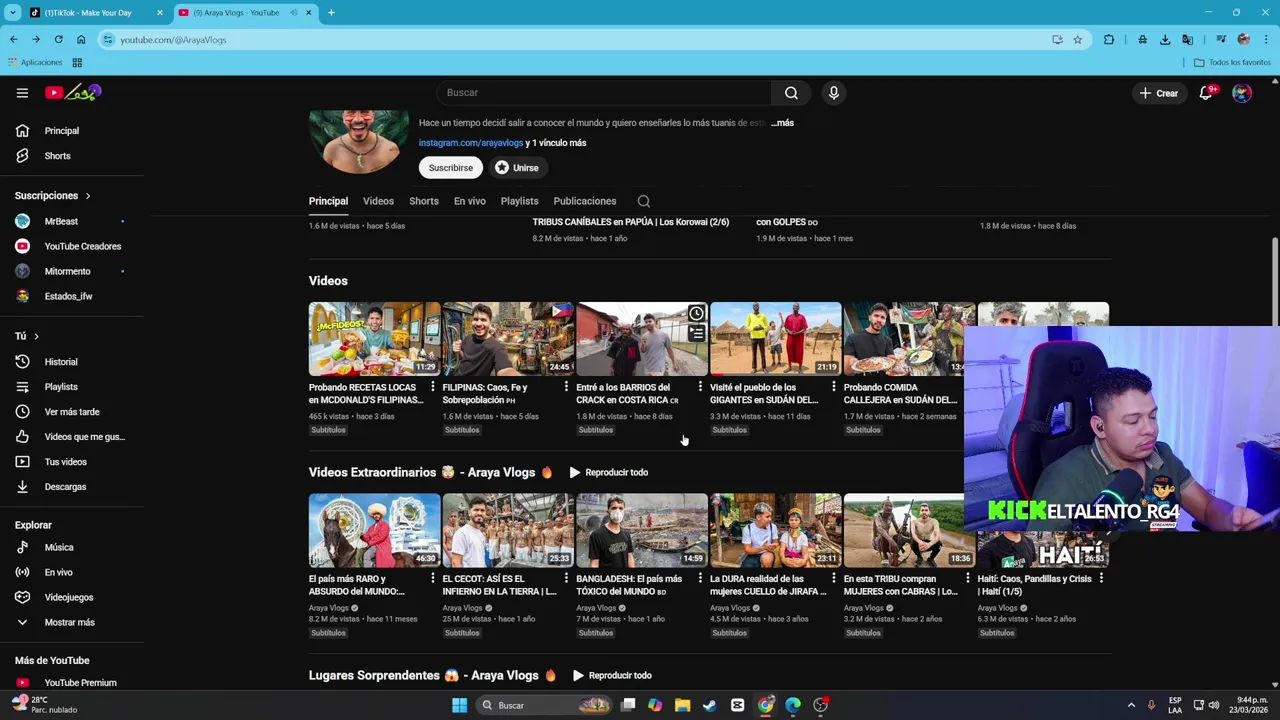Image resolution: width=1280 pixels, height=720 pixels.
Task: Open Playlists in the sidebar
Action: (x=61, y=387)
